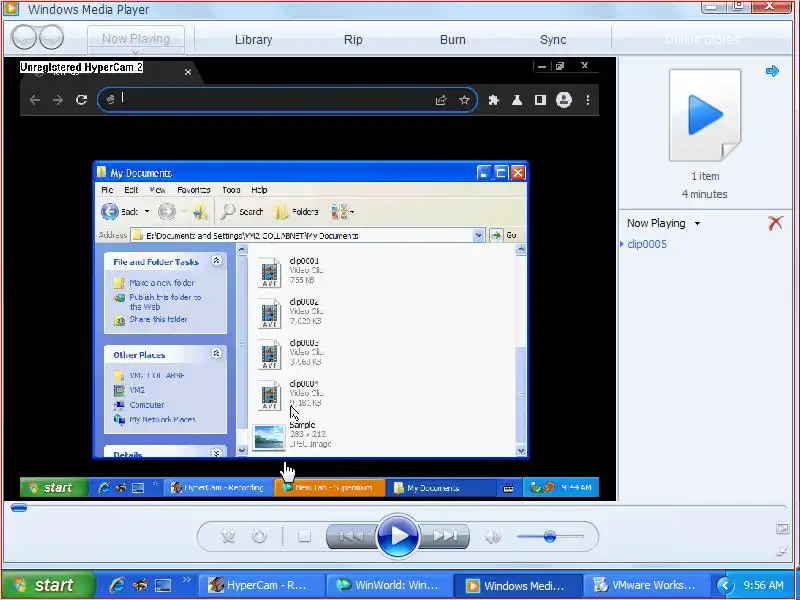
Task: Collapse the Other Places section
Action: point(216,353)
